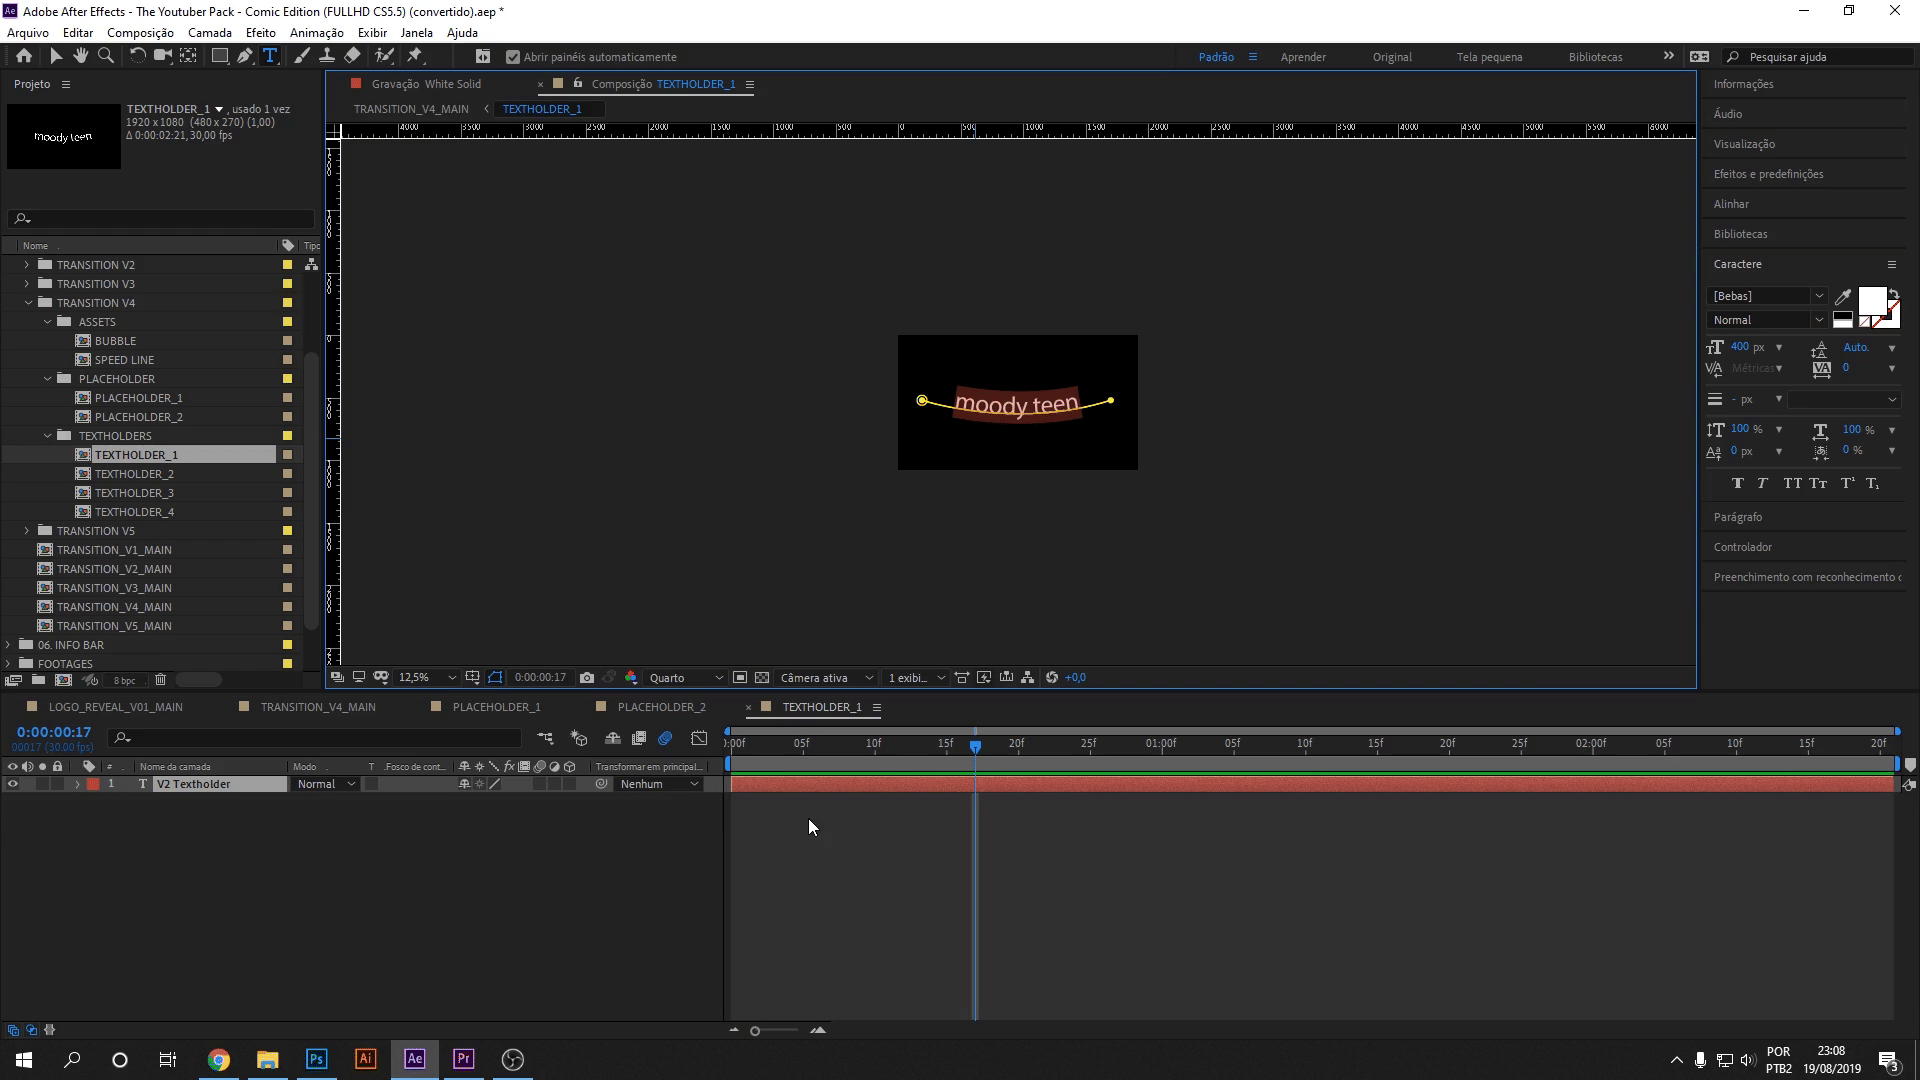Open the Quarto resolution dropdown
1920x1080 pixels.
click(x=685, y=677)
